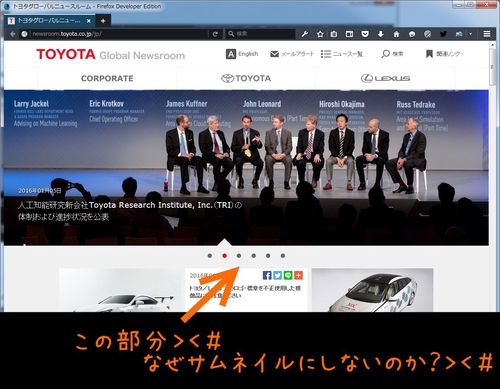
Task: Open the white sedan test car thumbnail
Action: 372,290
